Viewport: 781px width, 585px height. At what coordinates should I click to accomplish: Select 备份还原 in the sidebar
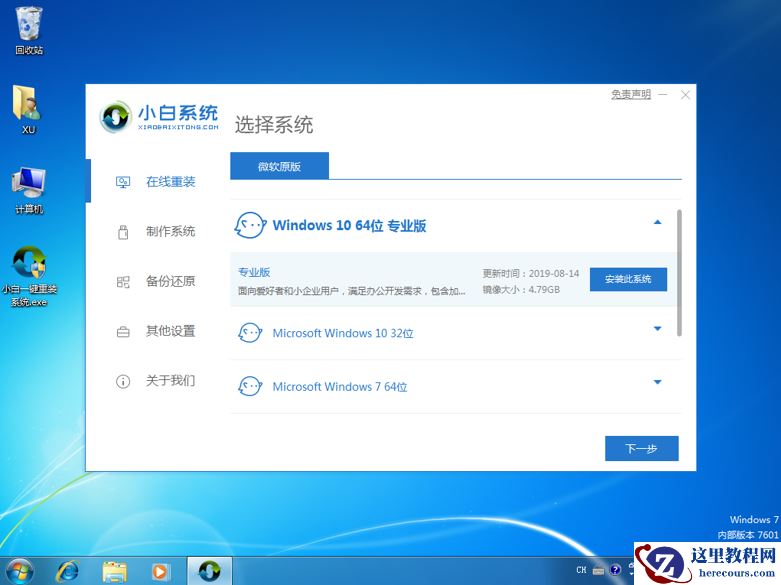click(170, 282)
